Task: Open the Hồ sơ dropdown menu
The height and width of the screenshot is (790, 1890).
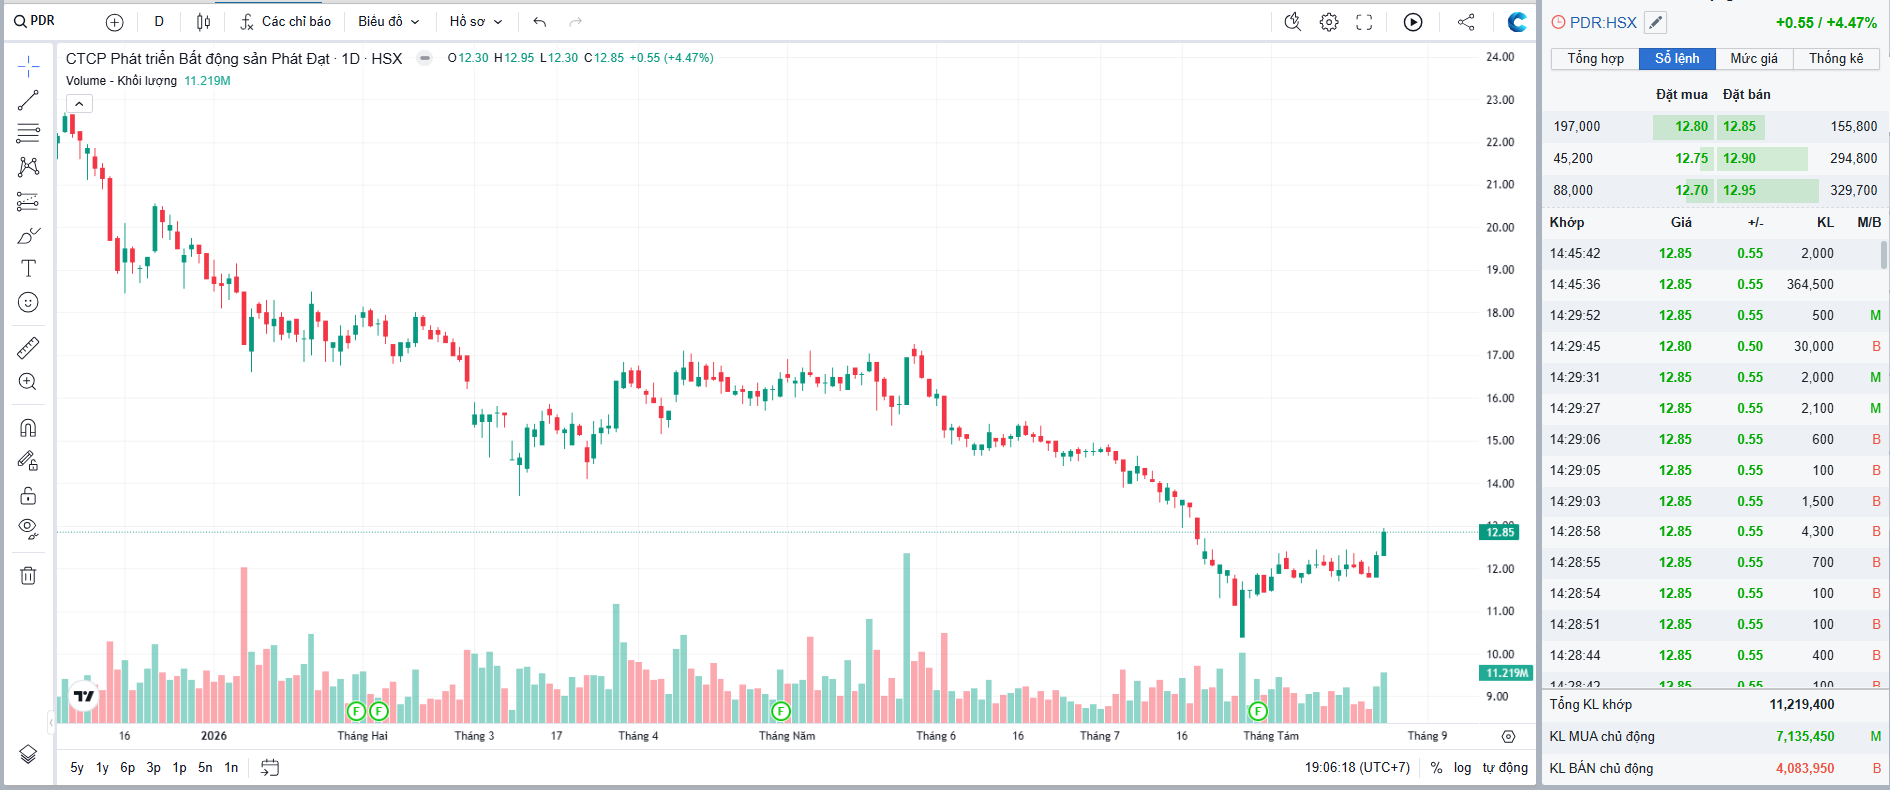Action: pyautogui.click(x=476, y=21)
